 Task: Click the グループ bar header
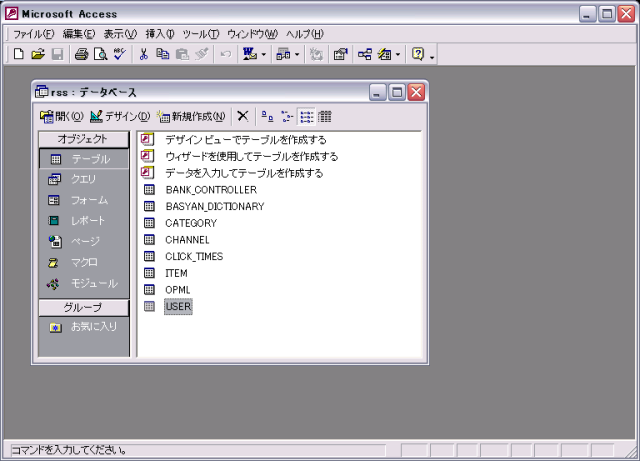[83, 307]
